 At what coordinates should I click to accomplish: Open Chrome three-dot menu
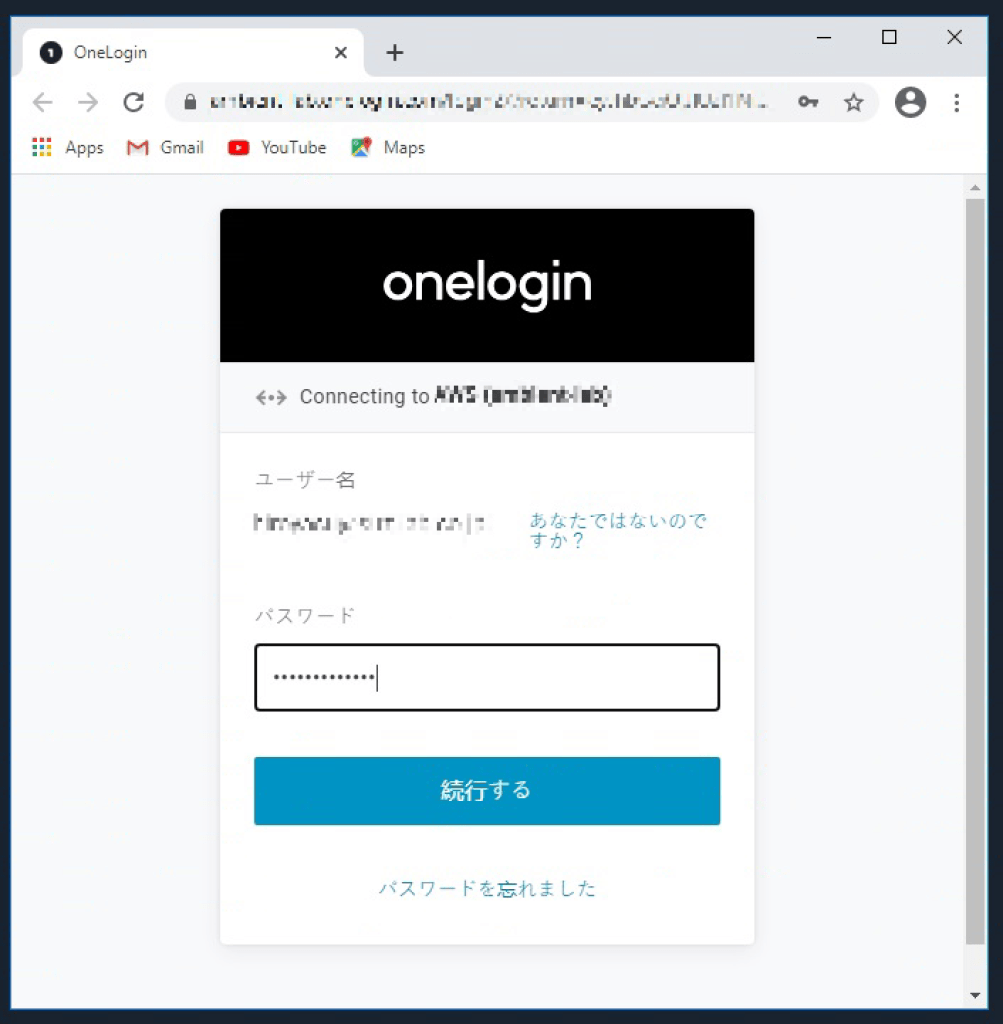(x=957, y=103)
